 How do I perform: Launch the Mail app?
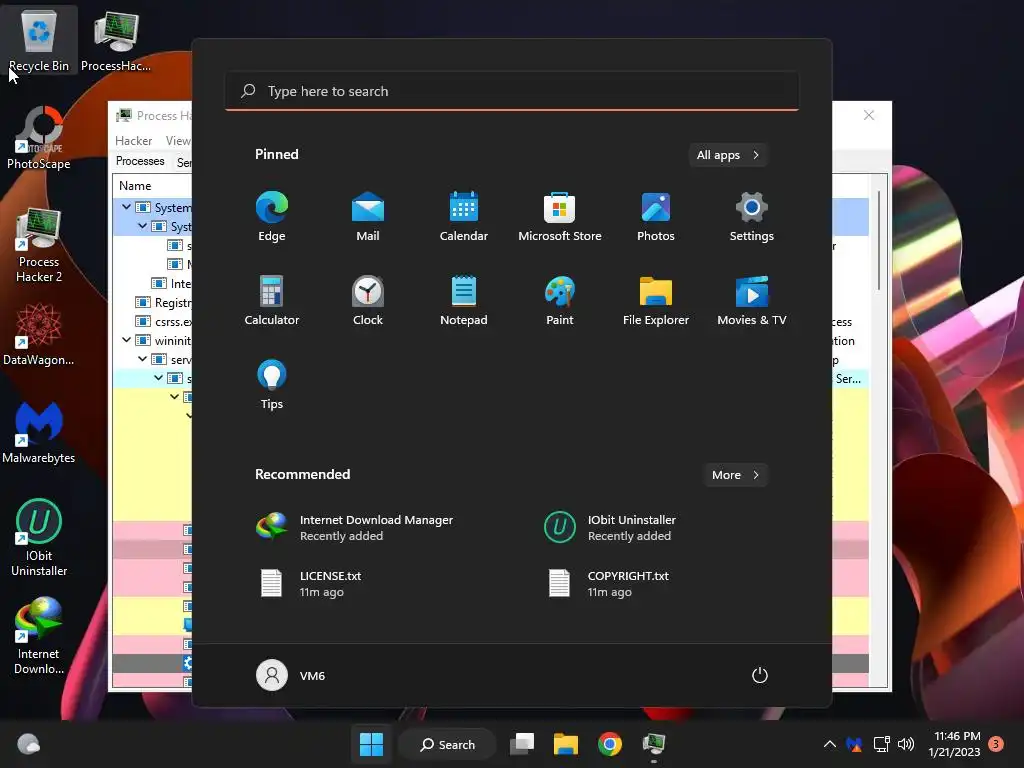coord(368,217)
